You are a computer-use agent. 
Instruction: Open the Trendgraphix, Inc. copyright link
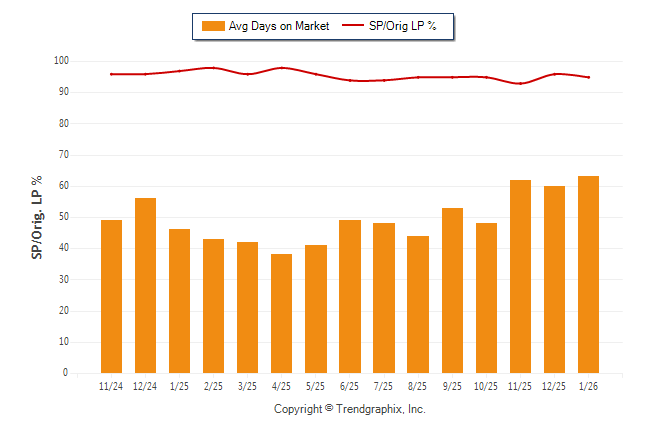[x=349, y=409]
